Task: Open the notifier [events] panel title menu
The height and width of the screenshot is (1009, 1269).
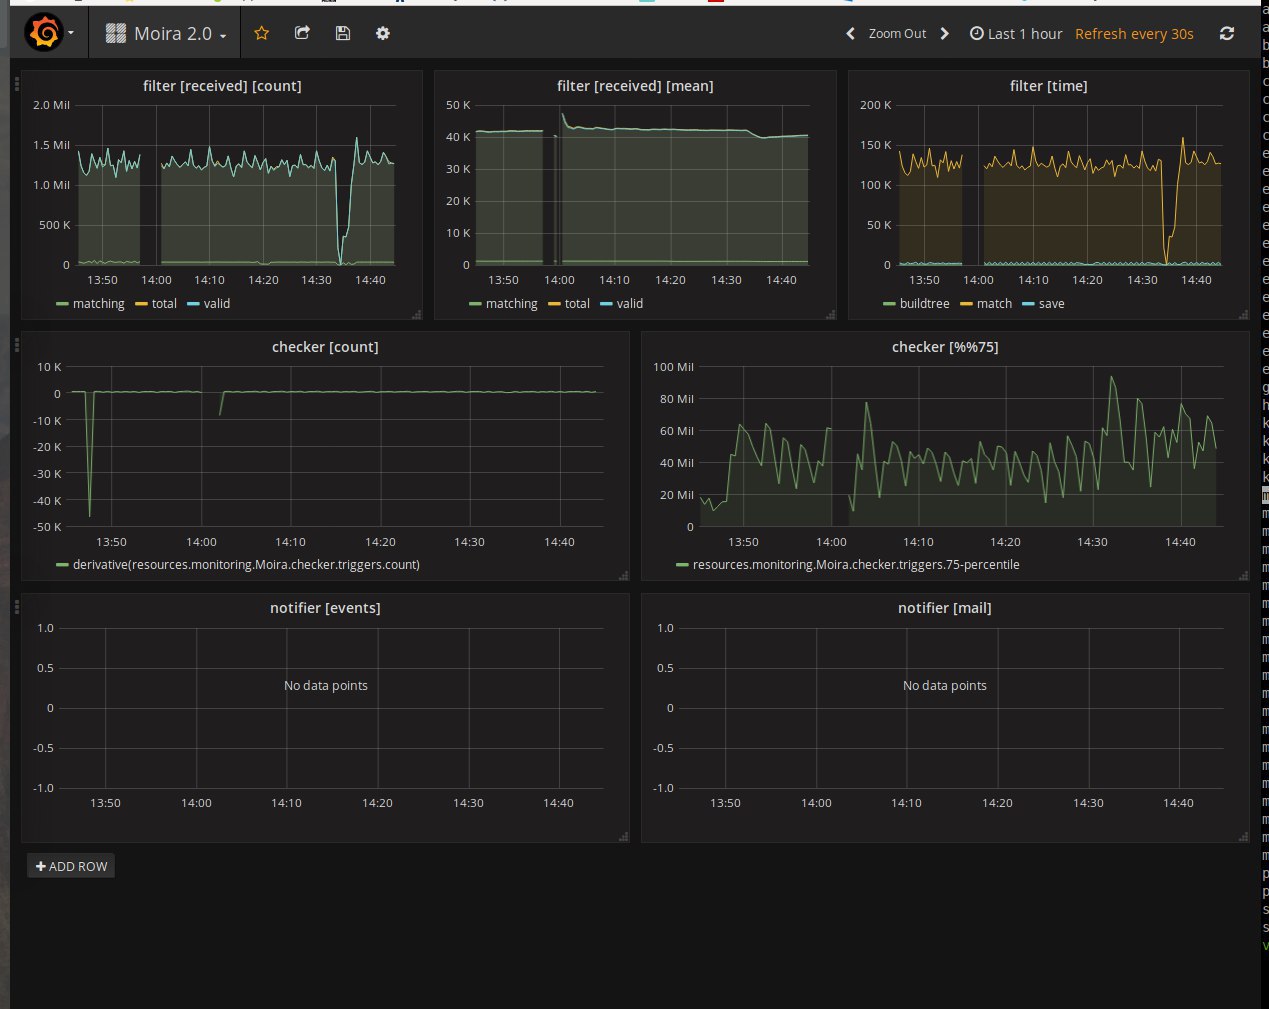Action: [325, 608]
